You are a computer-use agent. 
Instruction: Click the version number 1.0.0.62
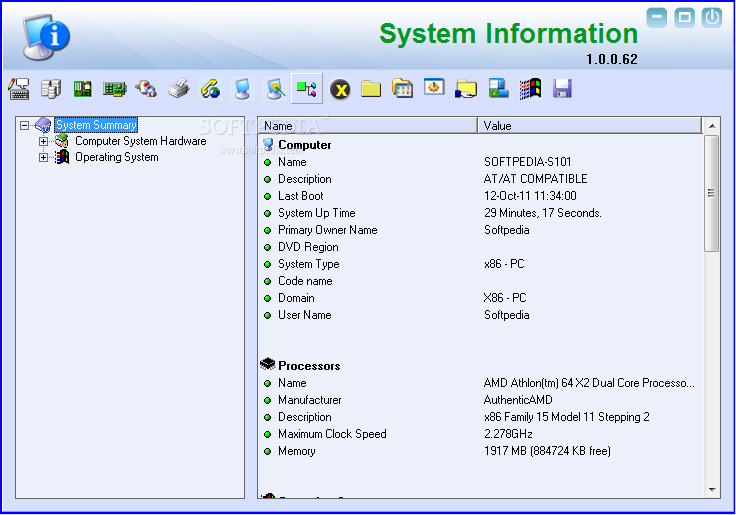(612, 60)
